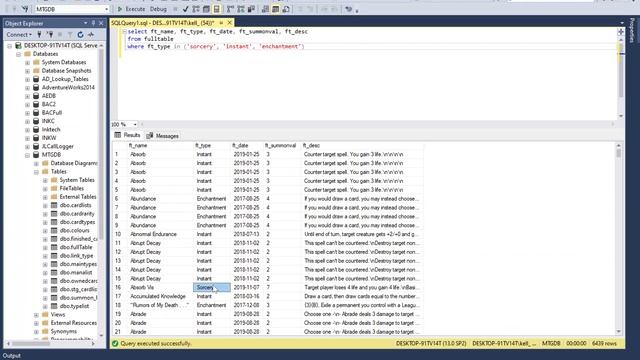Select the dbo.cardlists table
640x360 pixels.
pos(76,205)
